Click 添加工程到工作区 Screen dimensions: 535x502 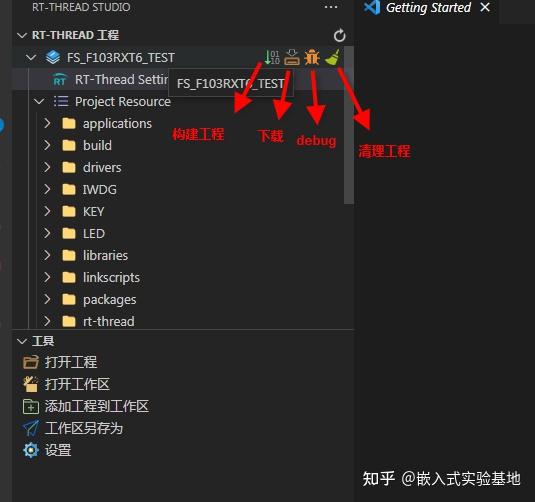click(97, 406)
